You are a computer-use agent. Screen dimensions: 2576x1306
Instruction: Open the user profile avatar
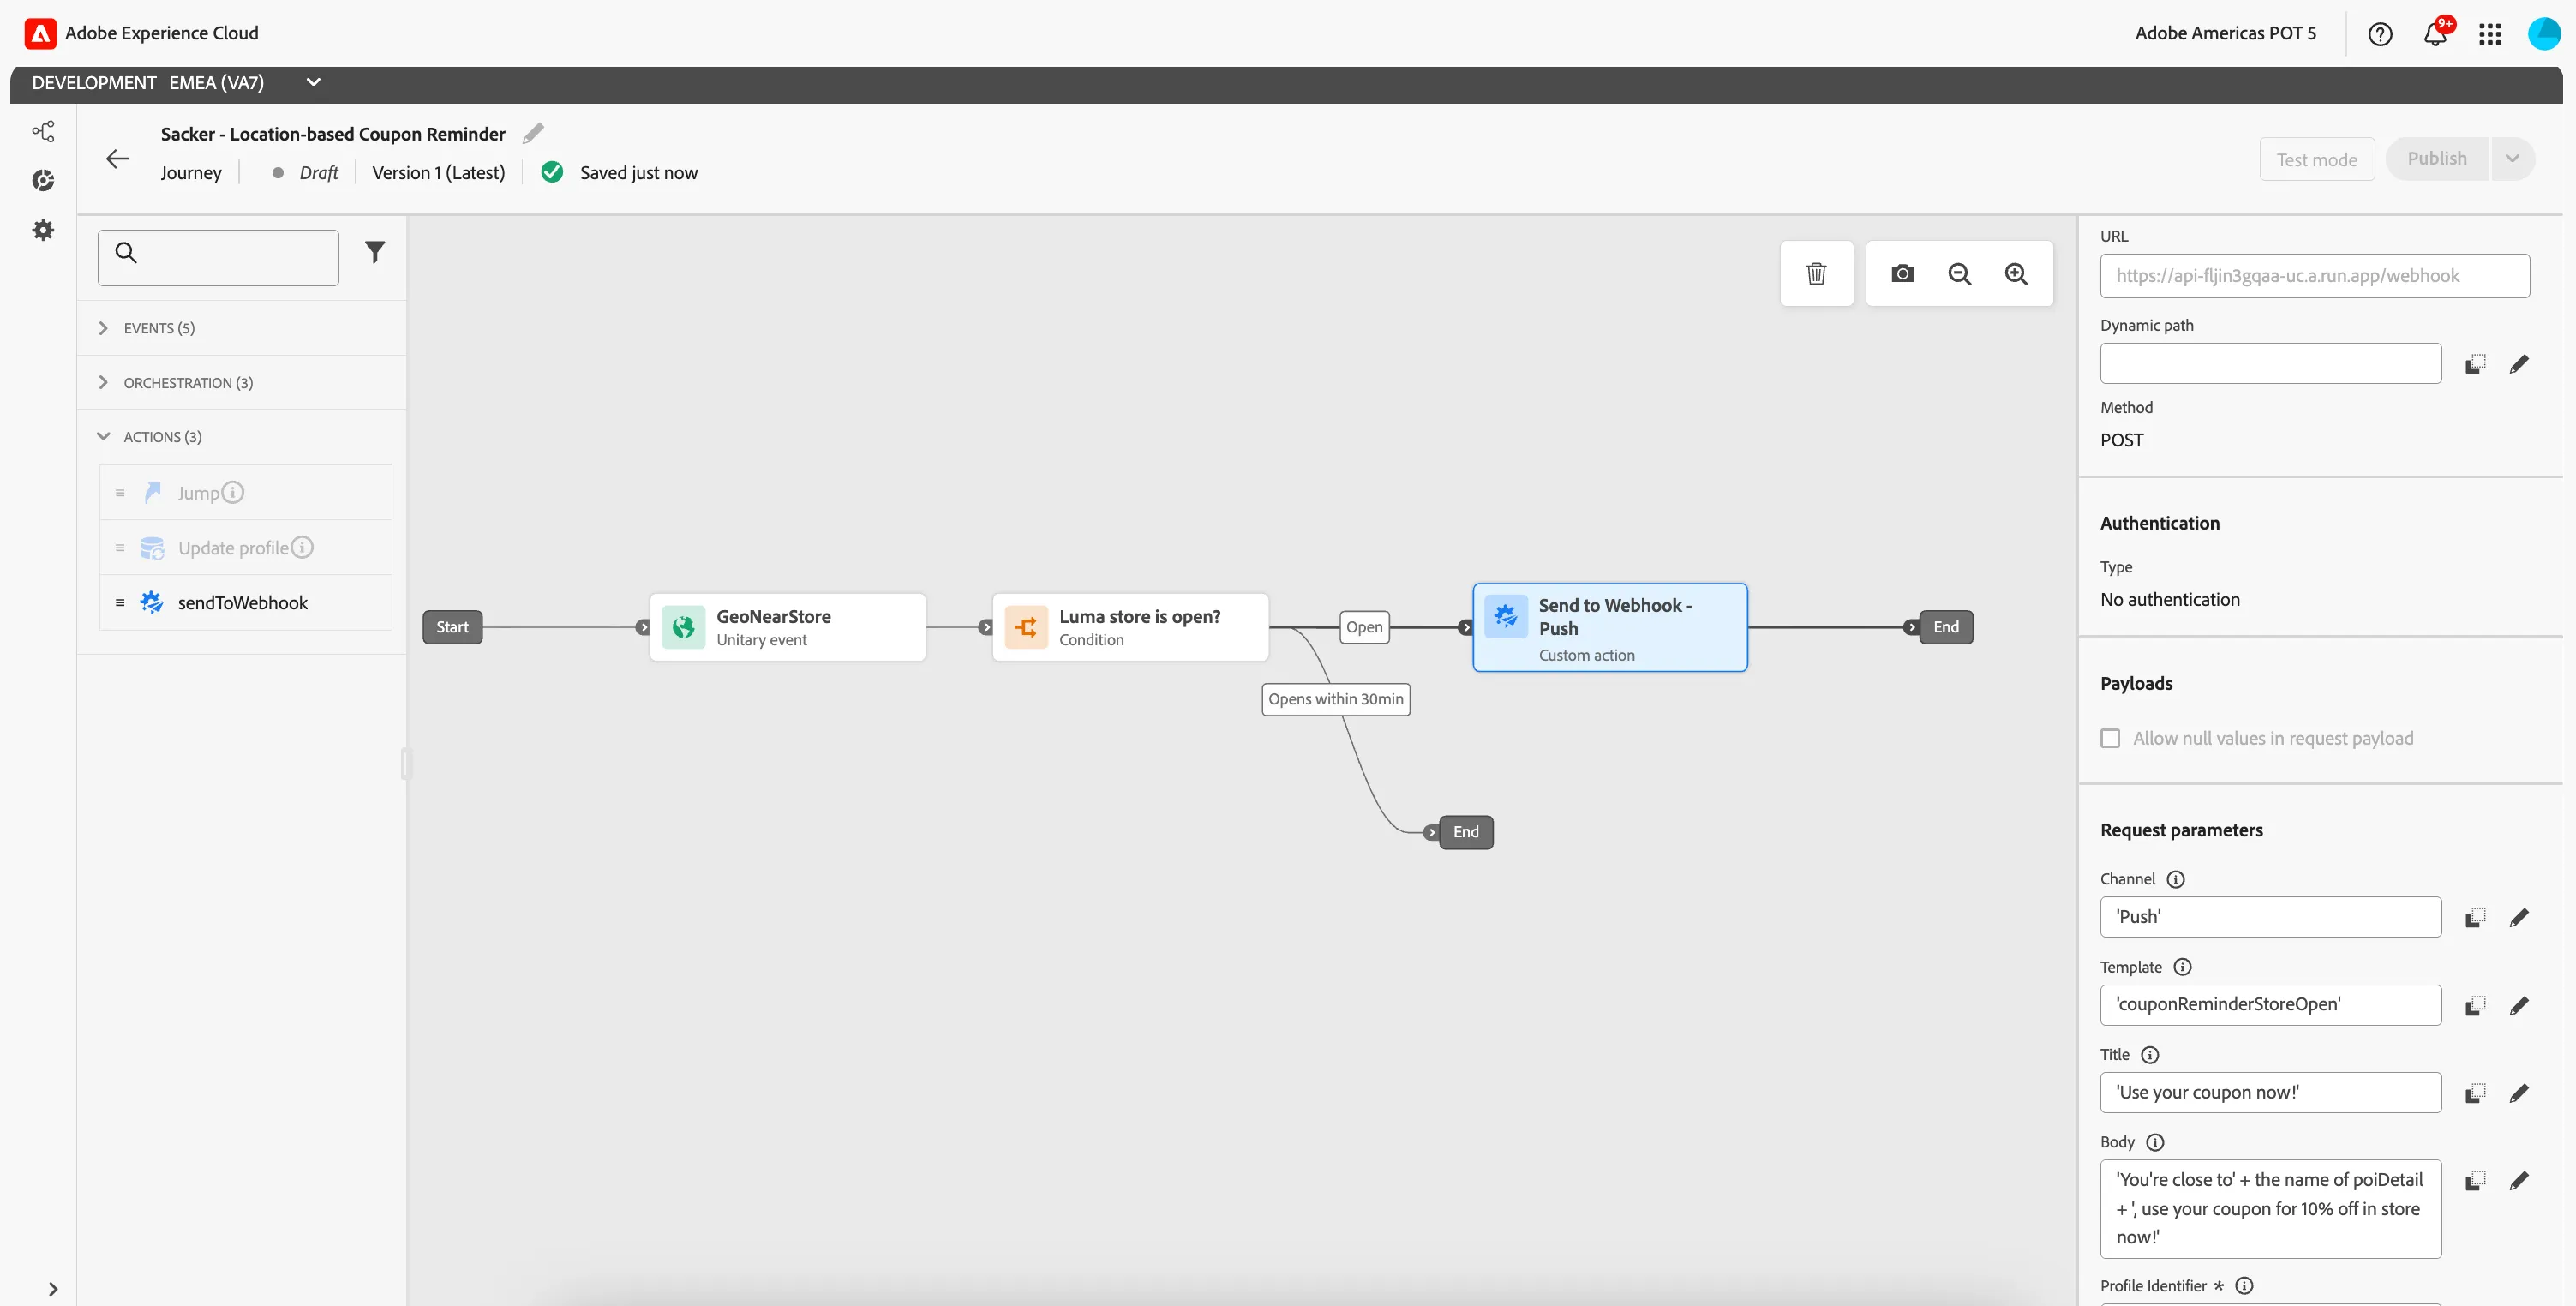2544,34
